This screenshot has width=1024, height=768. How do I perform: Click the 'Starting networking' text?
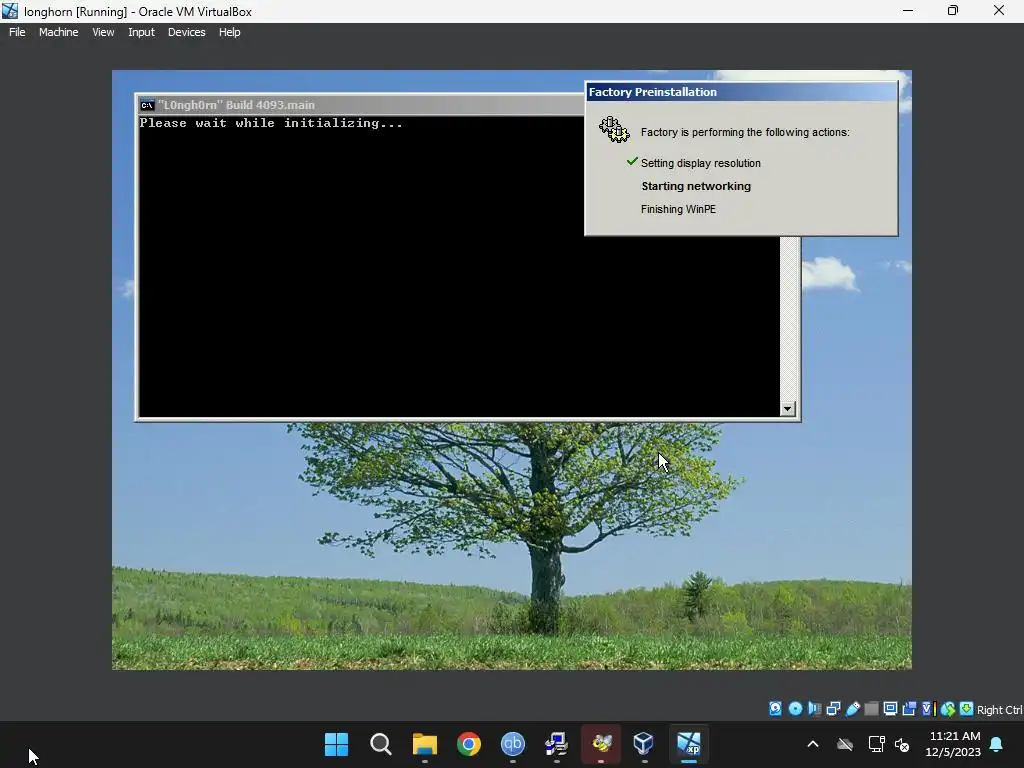696,186
